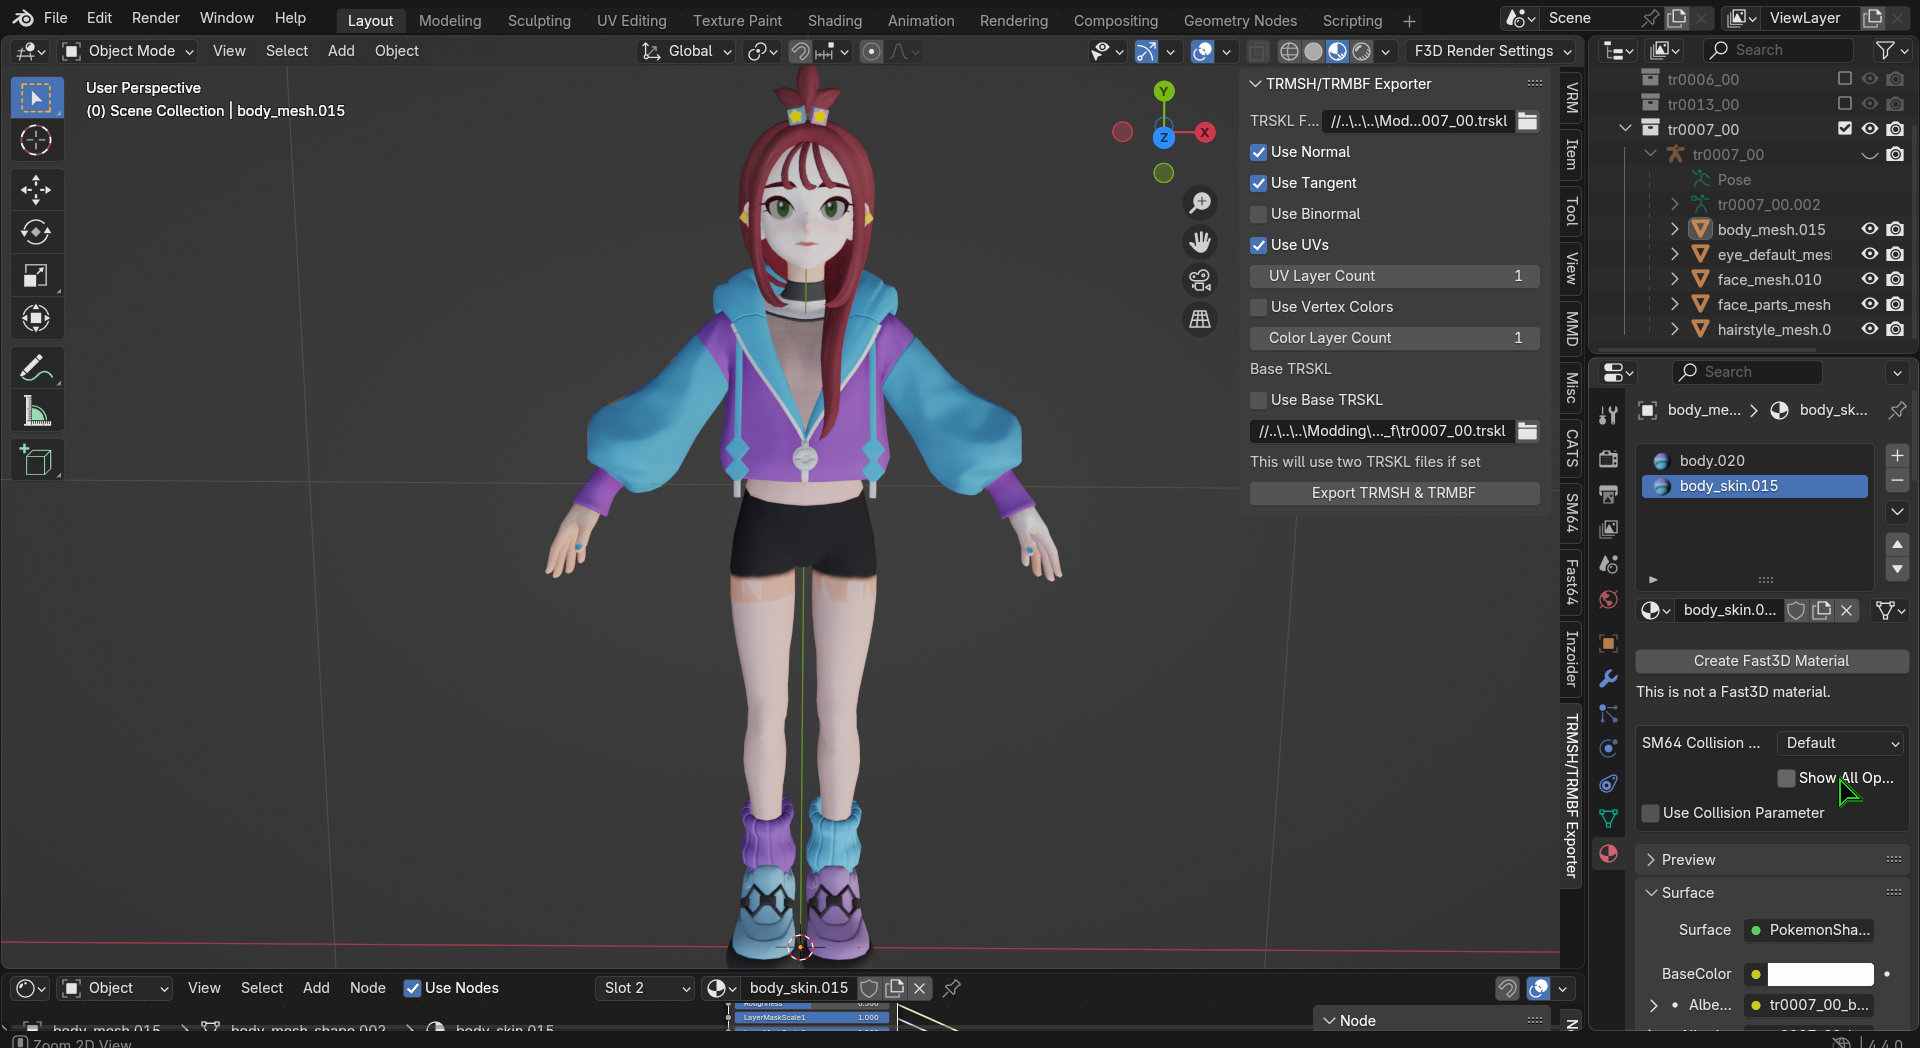The image size is (1920, 1048).
Task: Toggle the Use Tangent checkbox
Action: 1259,183
